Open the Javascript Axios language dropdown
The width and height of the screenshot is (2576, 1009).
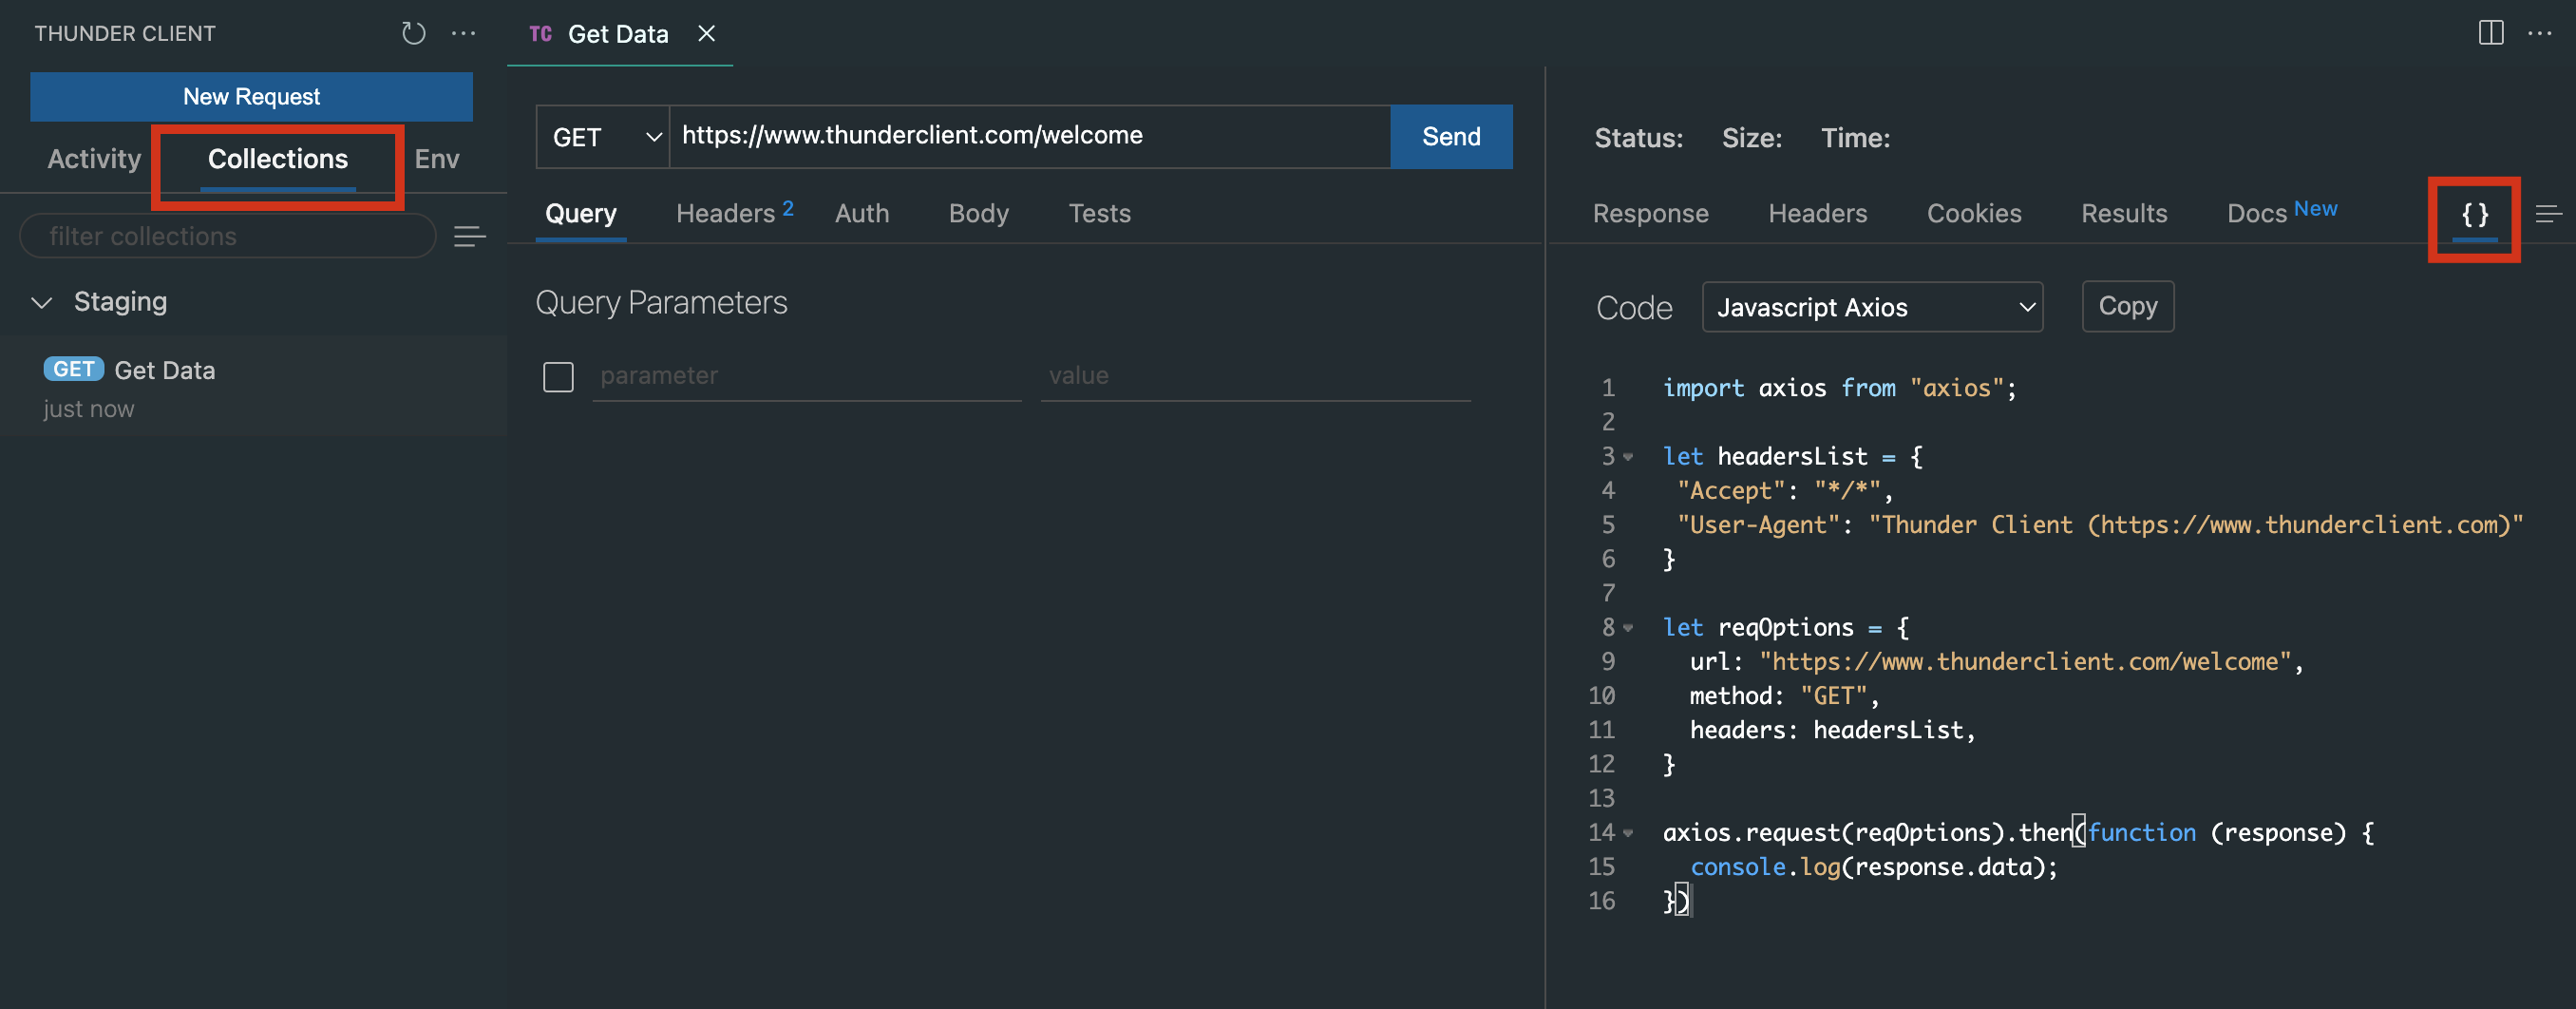click(x=1872, y=307)
